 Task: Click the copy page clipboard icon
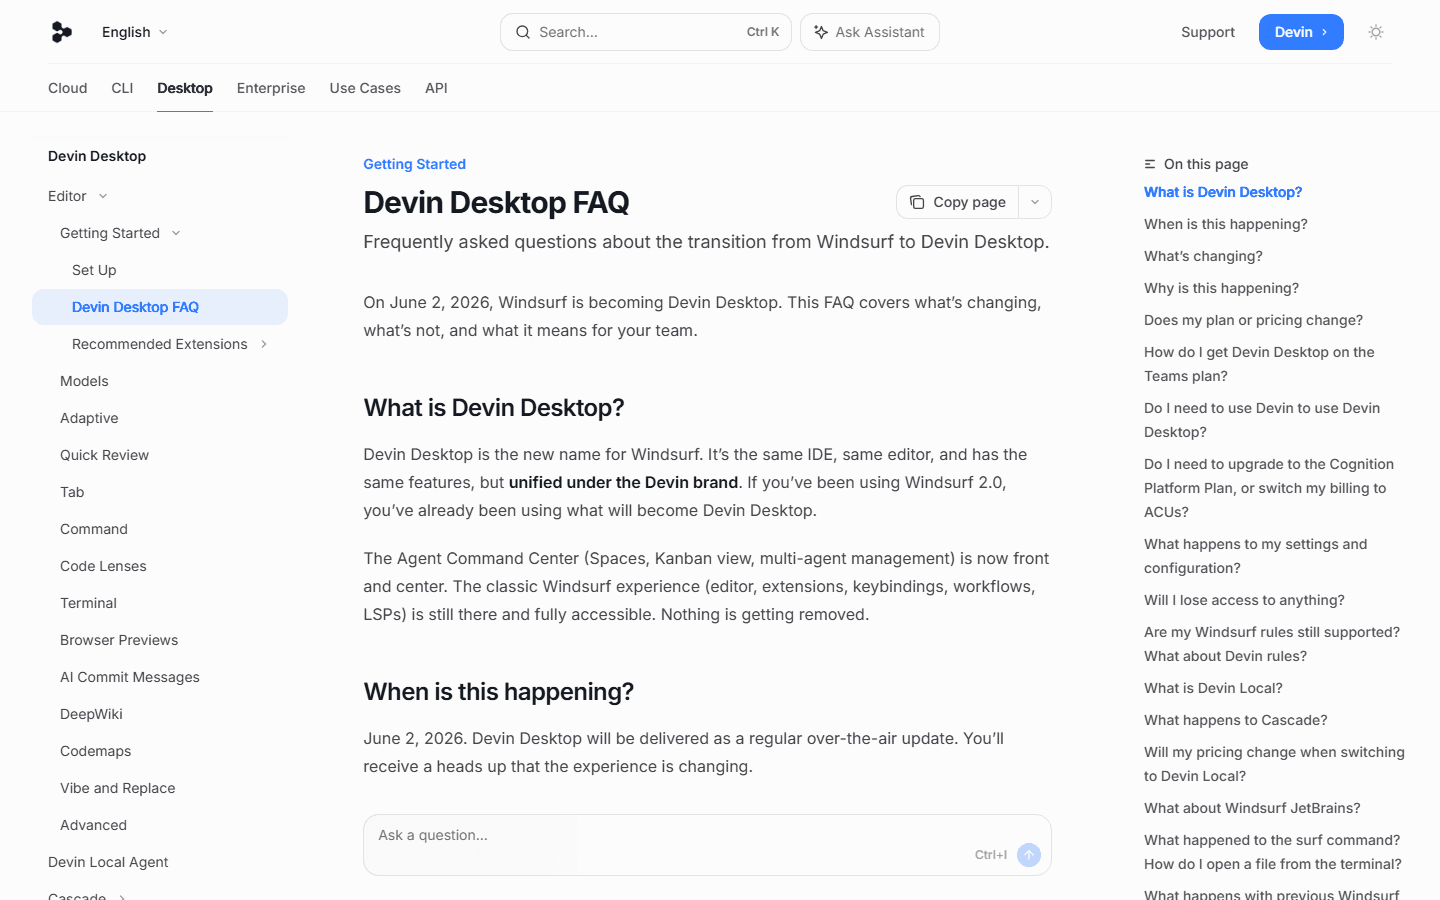pos(917,202)
